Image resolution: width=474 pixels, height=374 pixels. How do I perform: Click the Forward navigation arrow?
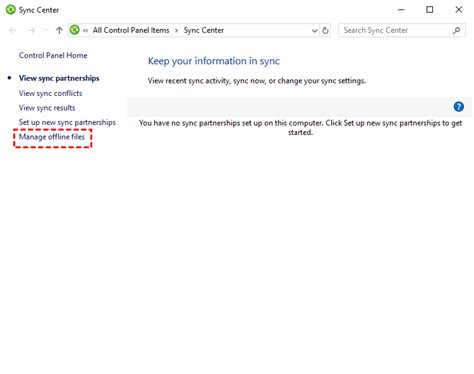31,30
